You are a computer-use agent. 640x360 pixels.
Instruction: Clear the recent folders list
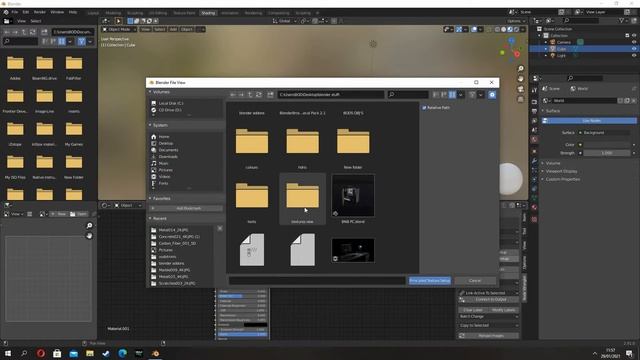click(x=220, y=228)
